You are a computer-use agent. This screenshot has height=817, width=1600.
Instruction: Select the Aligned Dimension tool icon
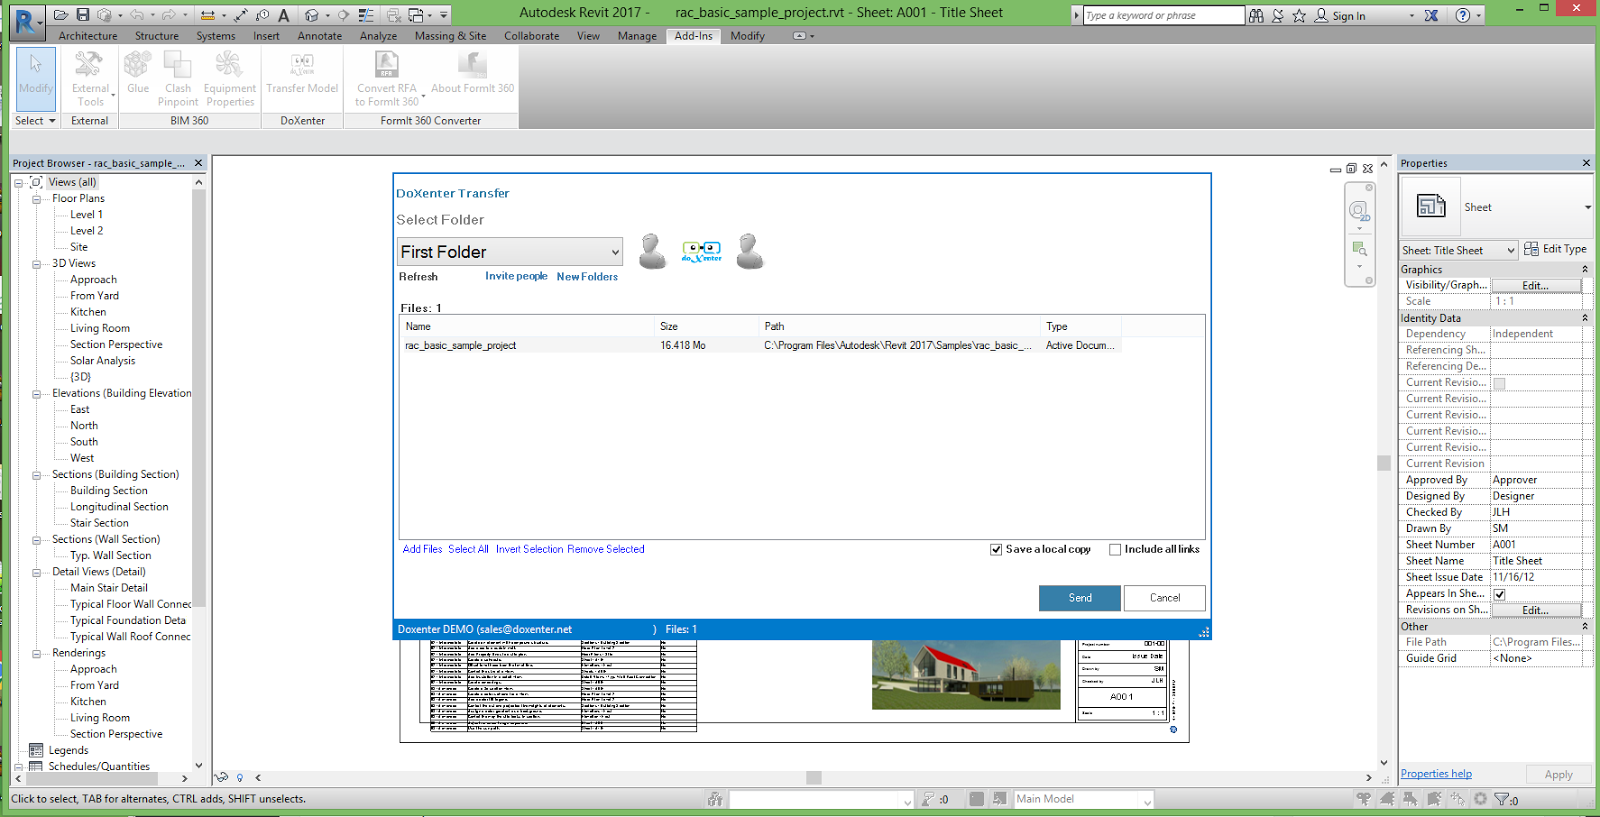coord(241,15)
